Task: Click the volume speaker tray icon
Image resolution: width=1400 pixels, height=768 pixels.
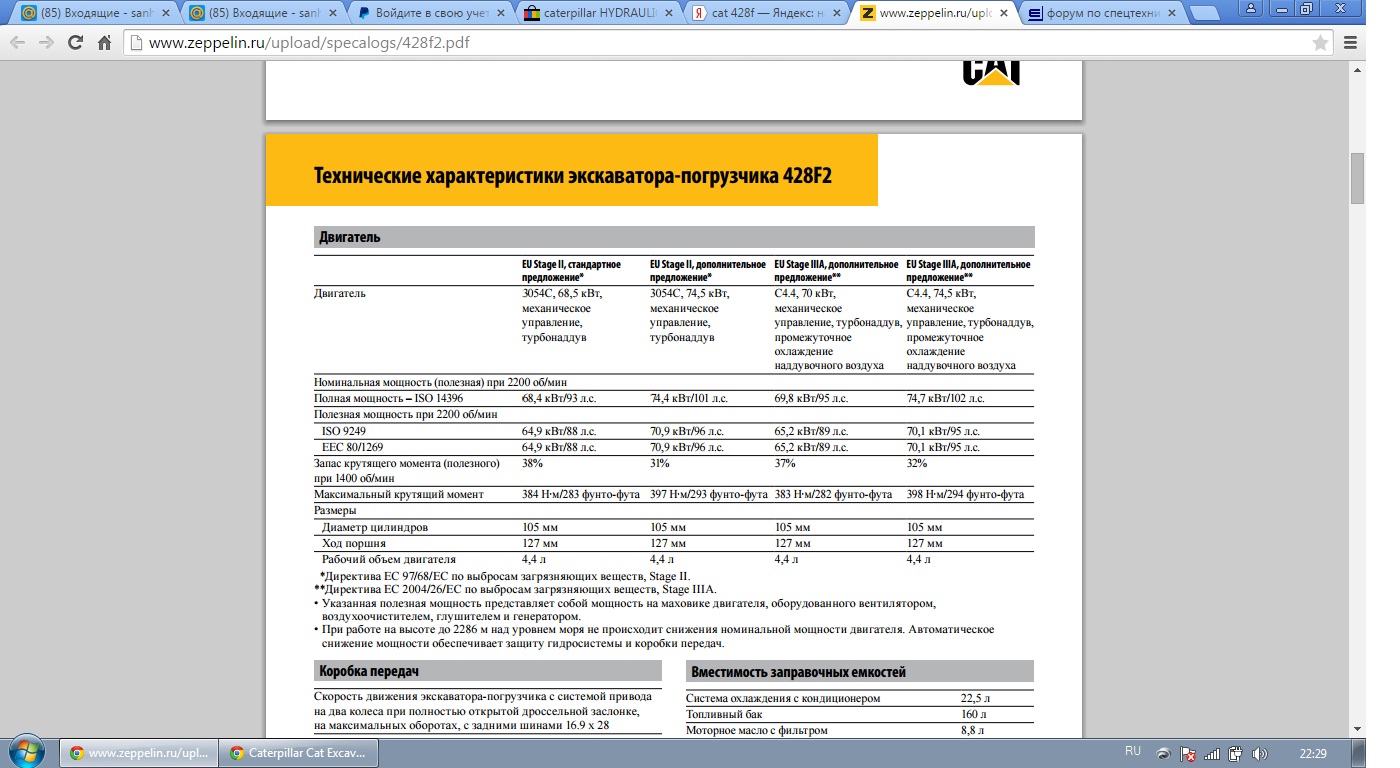Action: point(1259,752)
